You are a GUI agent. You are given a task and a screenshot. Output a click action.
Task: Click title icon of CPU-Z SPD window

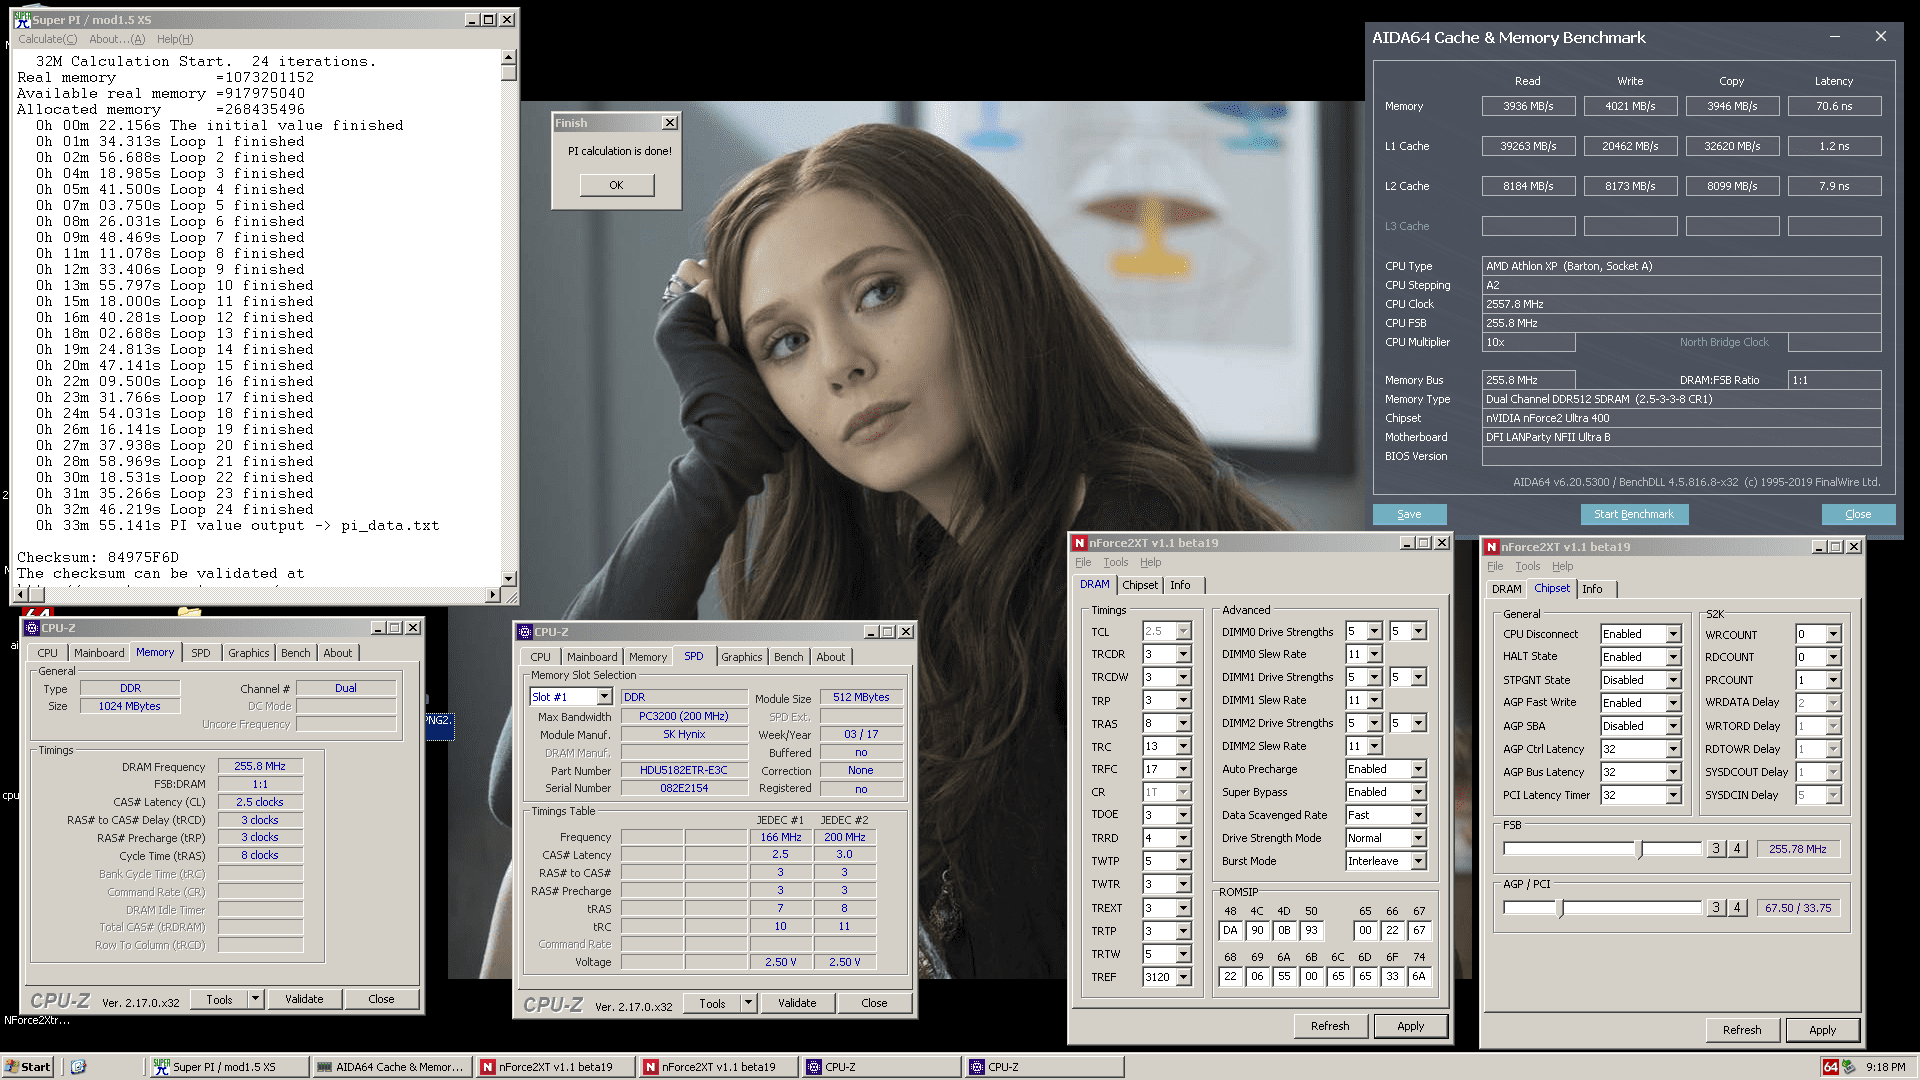[x=525, y=632]
